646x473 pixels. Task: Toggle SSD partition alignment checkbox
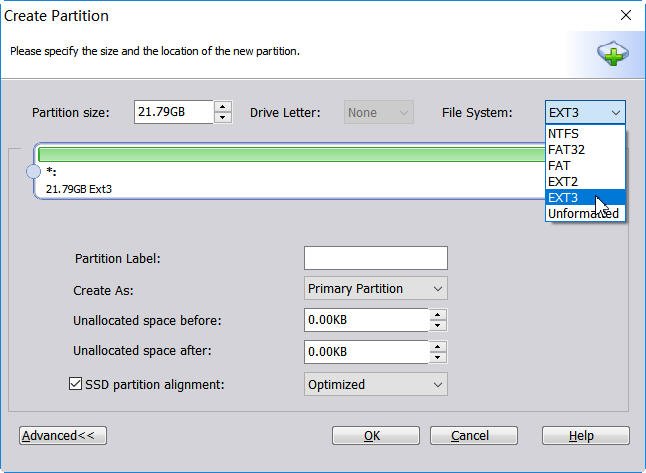75,384
